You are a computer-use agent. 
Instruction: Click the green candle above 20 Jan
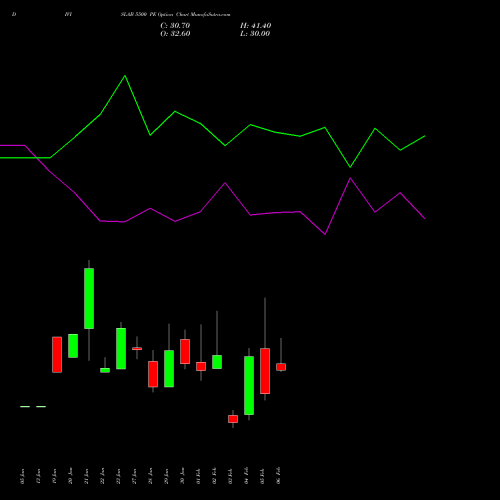[73, 346]
